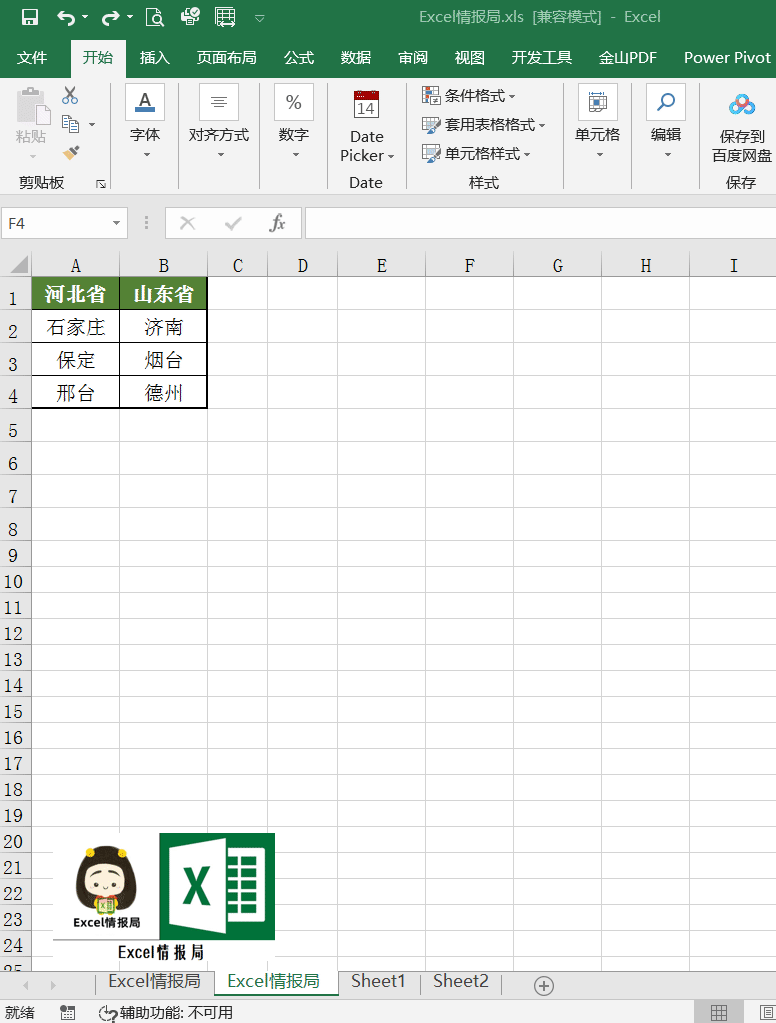This screenshot has width=776, height=1023.
Task: Select cell containing 山东省
Action: (163, 294)
